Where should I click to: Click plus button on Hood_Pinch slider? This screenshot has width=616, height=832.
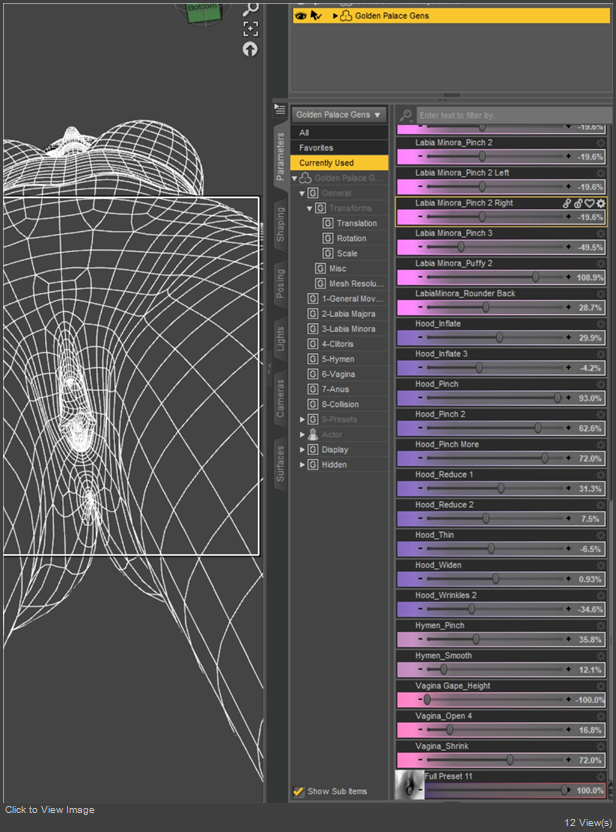point(568,397)
